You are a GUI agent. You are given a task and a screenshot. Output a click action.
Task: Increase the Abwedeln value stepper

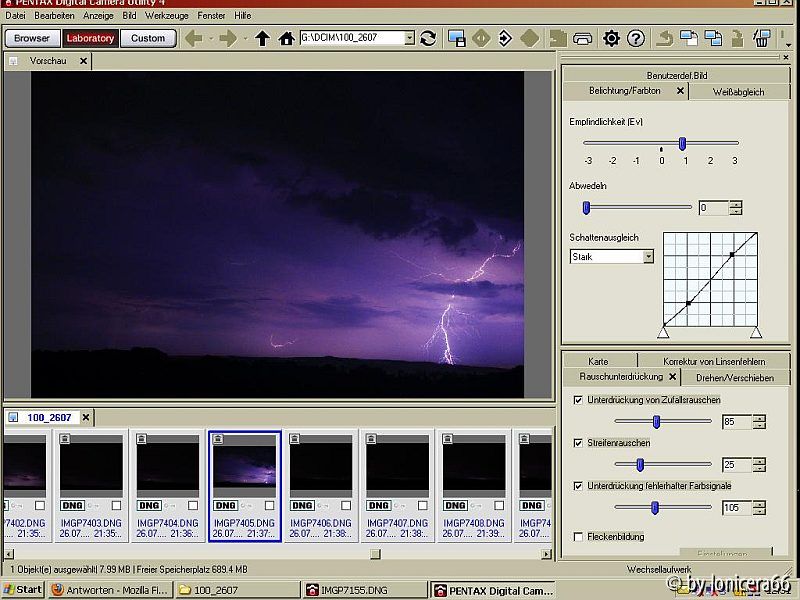[736, 204]
